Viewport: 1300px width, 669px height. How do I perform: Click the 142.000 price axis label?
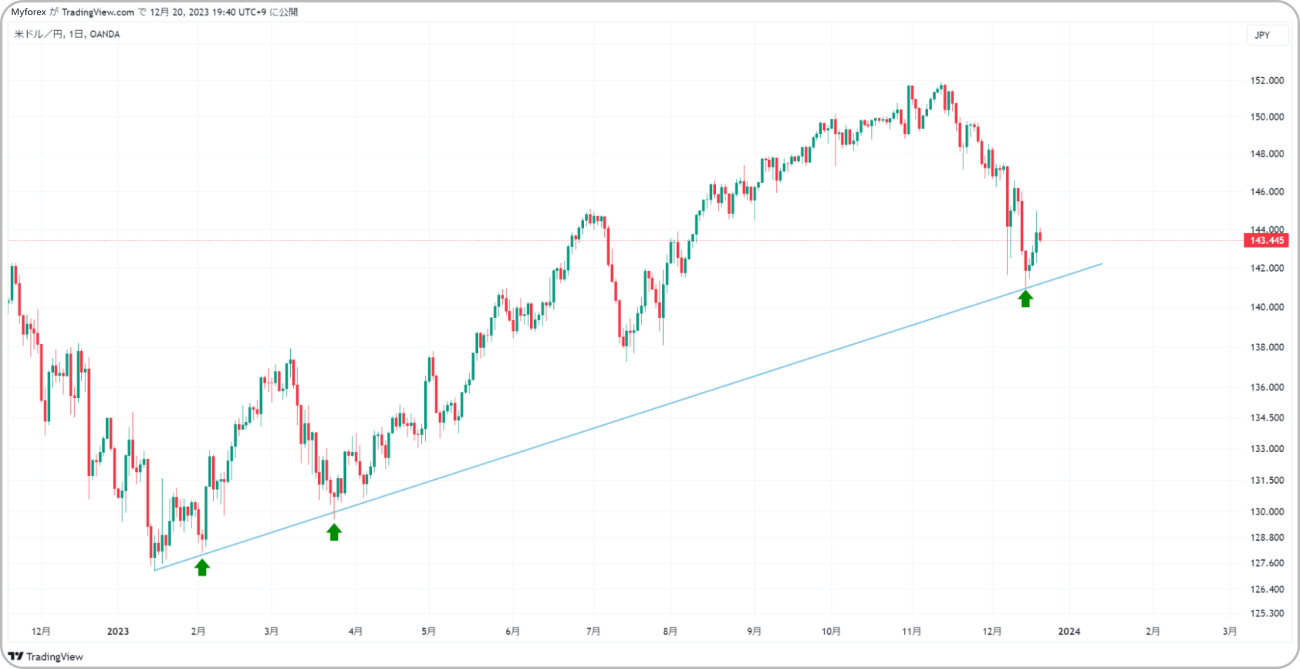1265,268
